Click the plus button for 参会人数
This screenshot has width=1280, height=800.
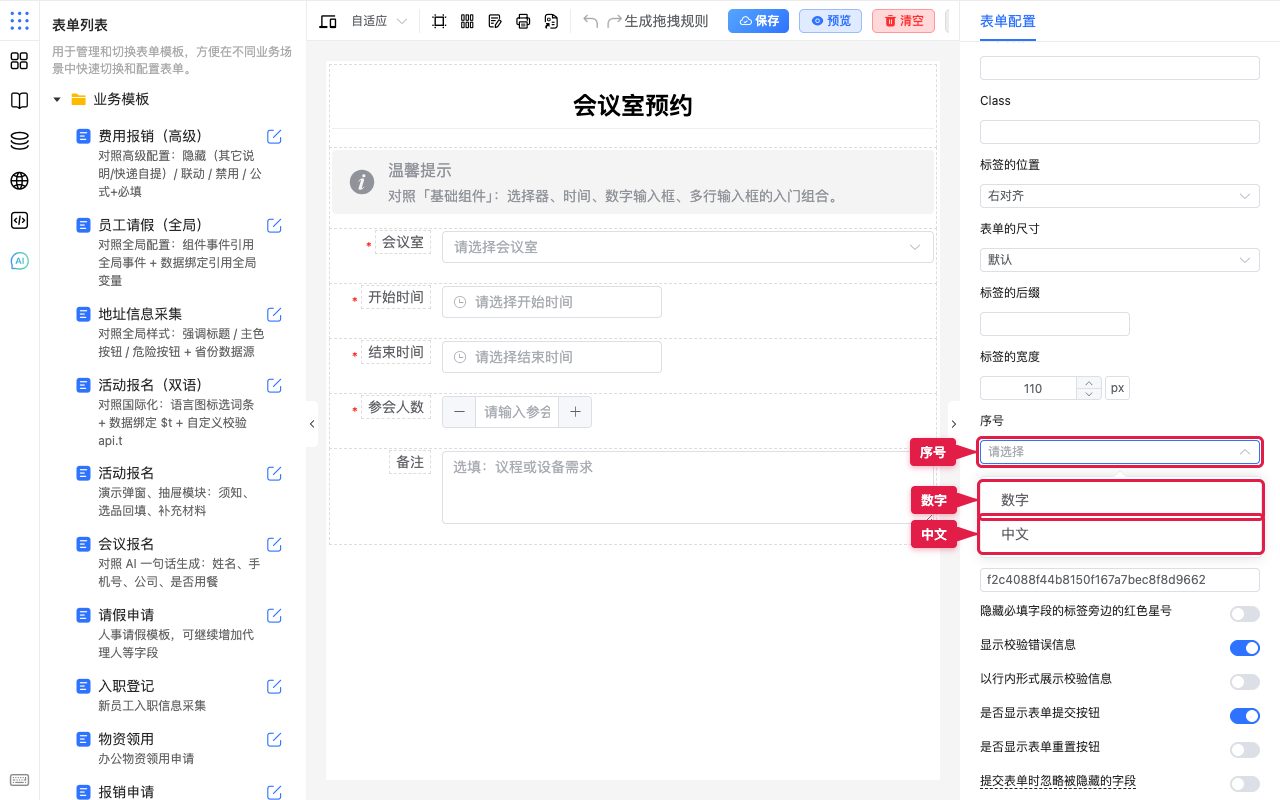pyautogui.click(x=575, y=412)
